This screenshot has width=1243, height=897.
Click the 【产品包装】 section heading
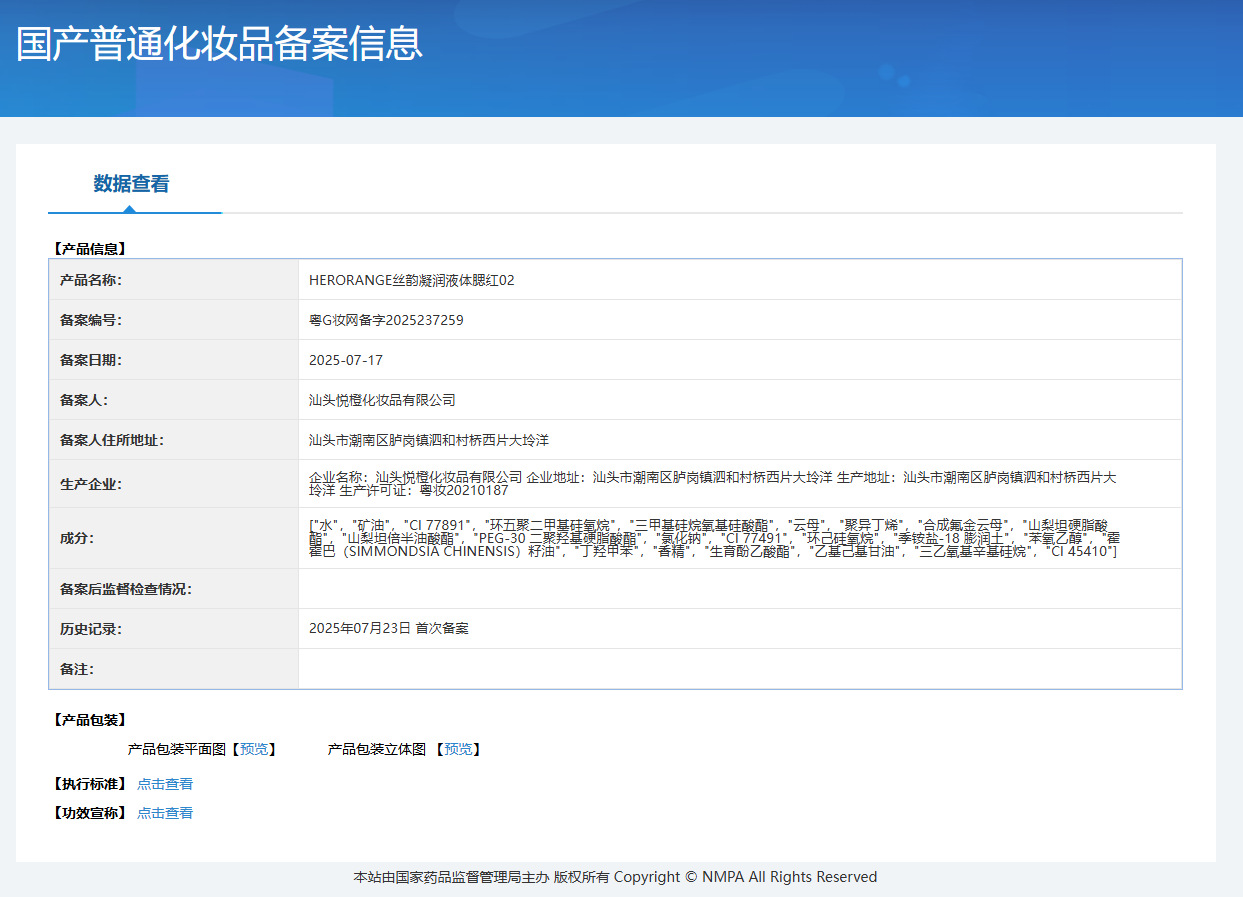pyautogui.click(x=89, y=720)
